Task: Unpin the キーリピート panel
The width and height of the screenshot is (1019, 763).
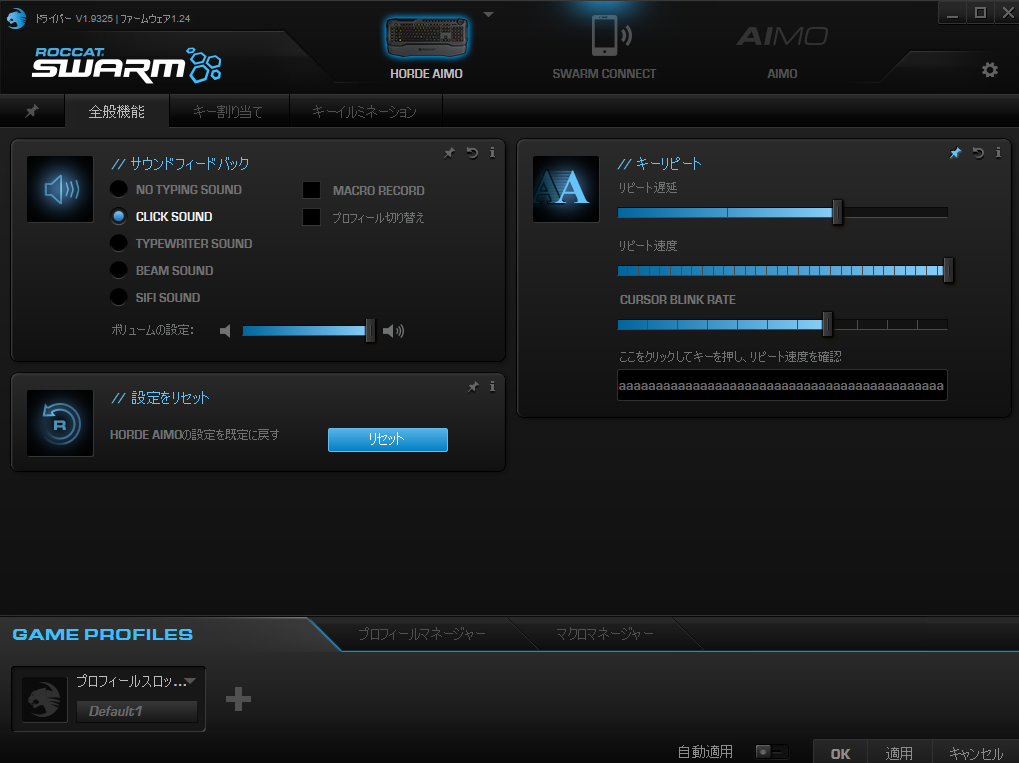Action: pyautogui.click(x=955, y=153)
